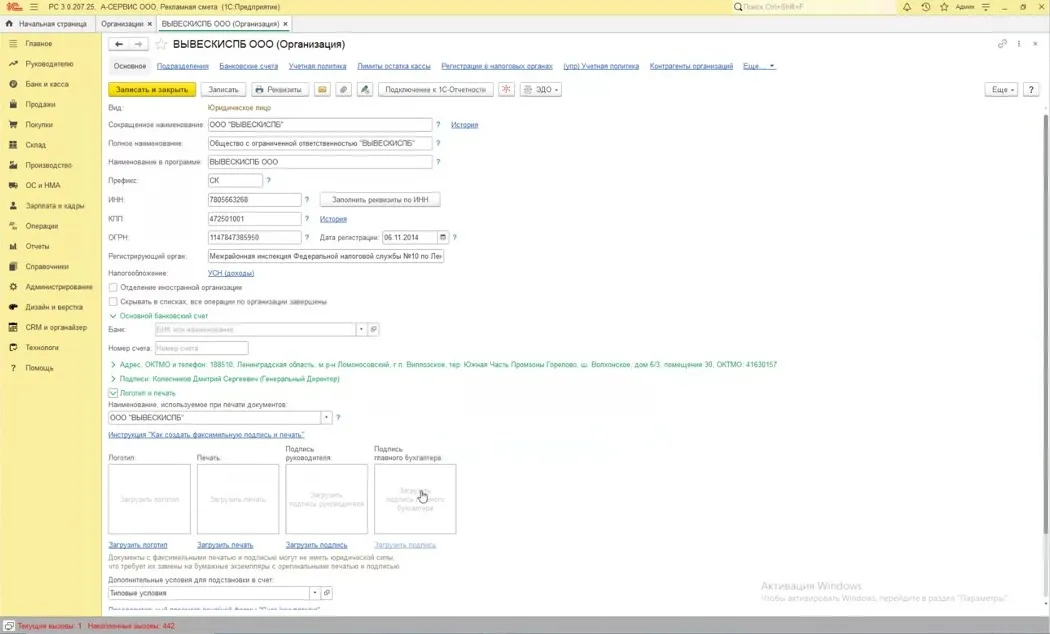Click the envelope icon in form toolbar
The image size is (1050, 634).
tap(322, 90)
